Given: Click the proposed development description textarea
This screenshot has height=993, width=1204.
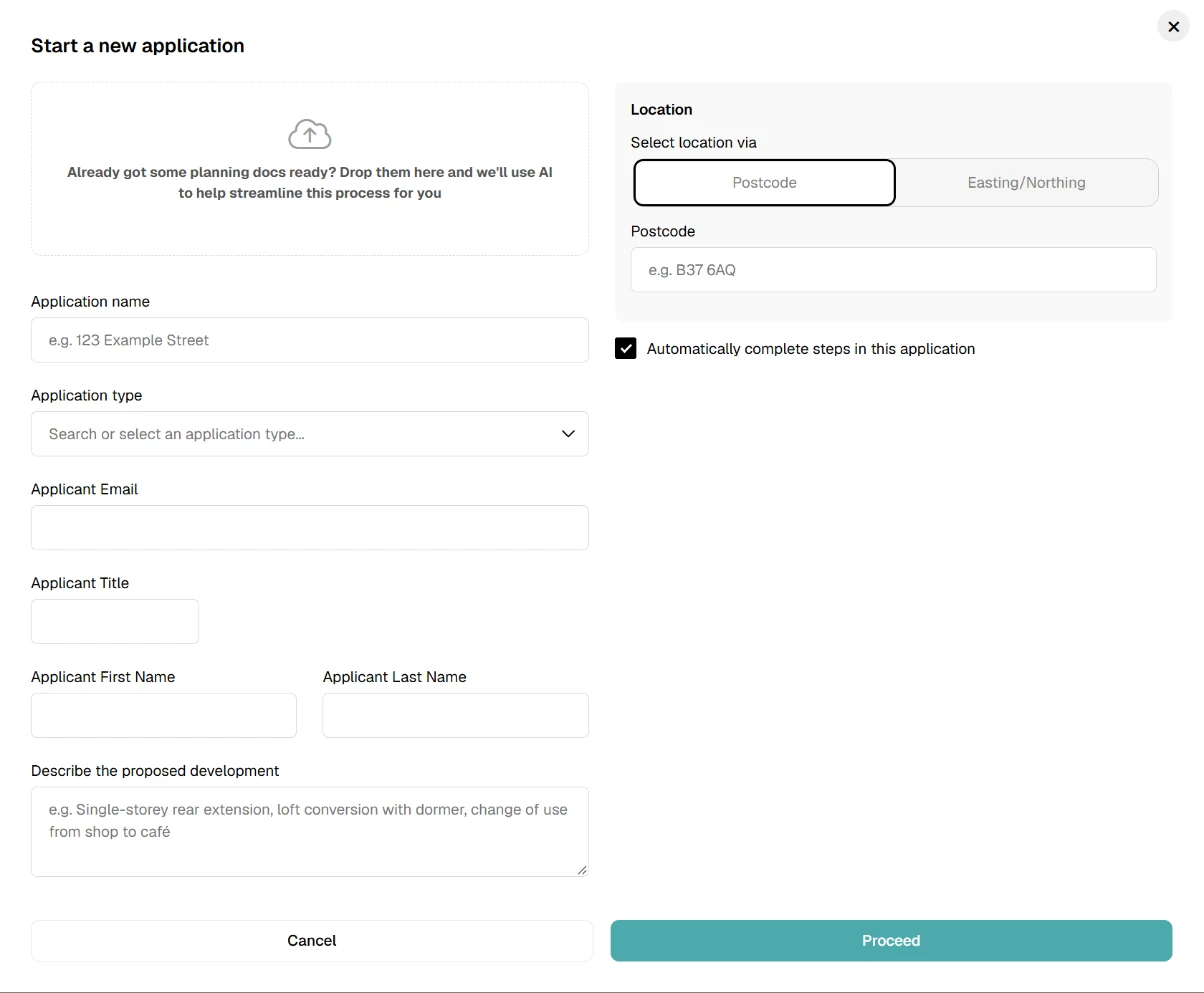Looking at the screenshot, I should pos(310,832).
